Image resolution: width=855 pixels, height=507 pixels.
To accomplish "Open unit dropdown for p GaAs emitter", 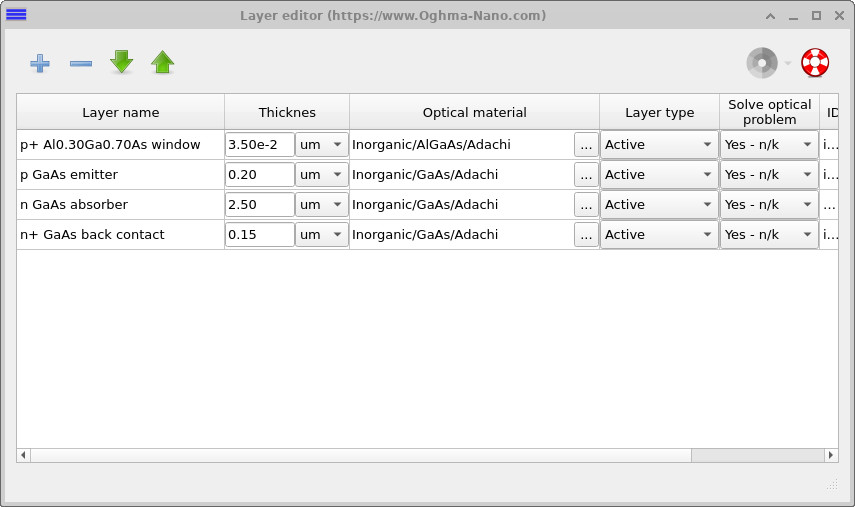I will (x=321, y=174).
